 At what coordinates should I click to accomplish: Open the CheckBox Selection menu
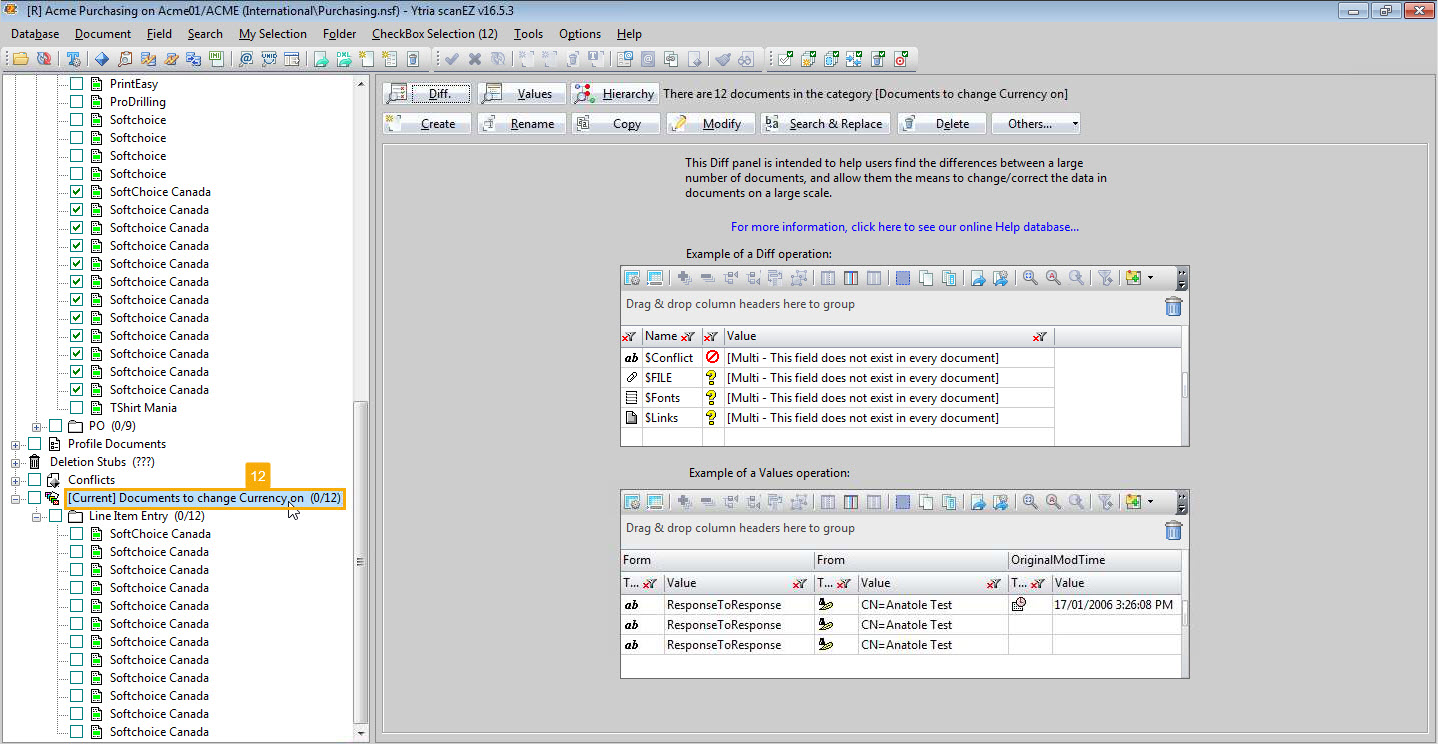(x=434, y=33)
